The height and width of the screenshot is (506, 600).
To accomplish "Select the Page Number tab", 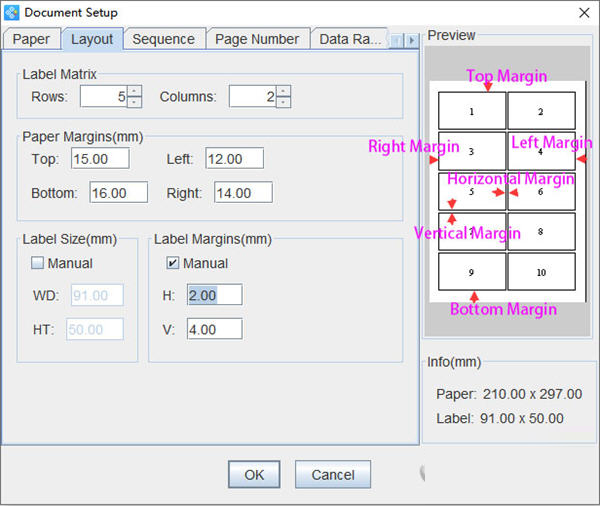I will 257,39.
